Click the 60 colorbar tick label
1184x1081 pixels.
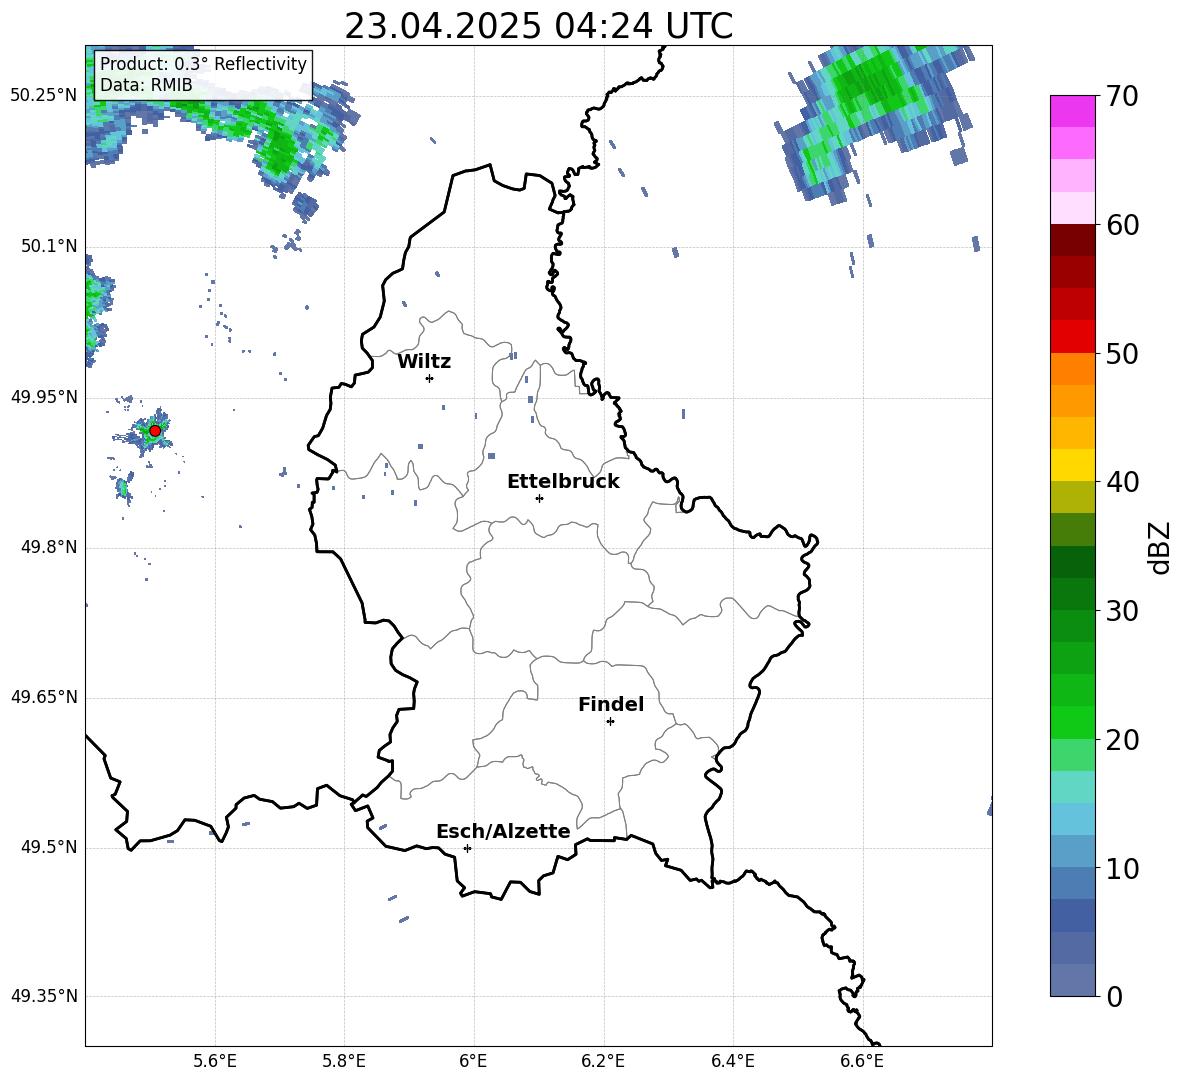pyautogui.click(x=1122, y=225)
